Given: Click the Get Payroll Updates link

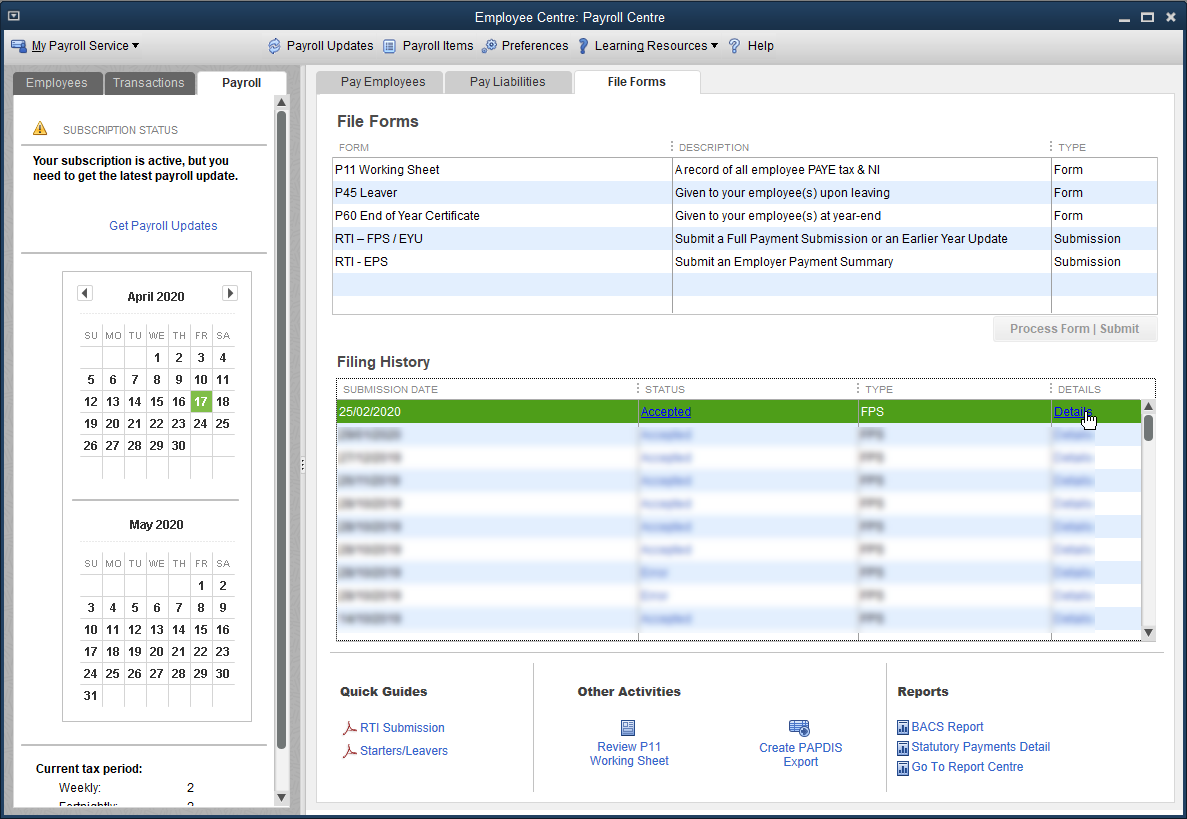Looking at the screenshot, I should [163, 226].
